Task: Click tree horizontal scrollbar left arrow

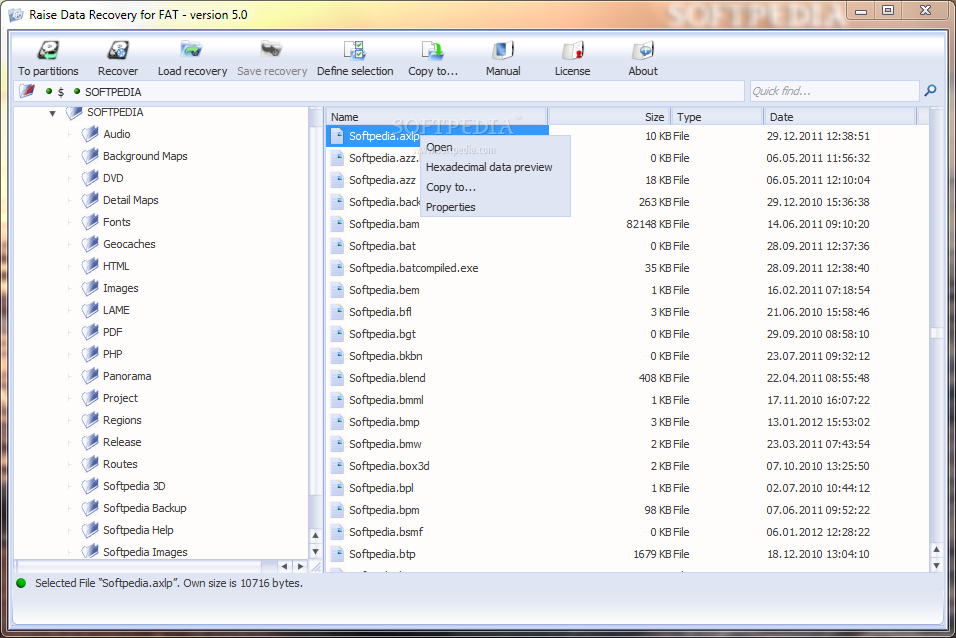Action: (284, 566)
